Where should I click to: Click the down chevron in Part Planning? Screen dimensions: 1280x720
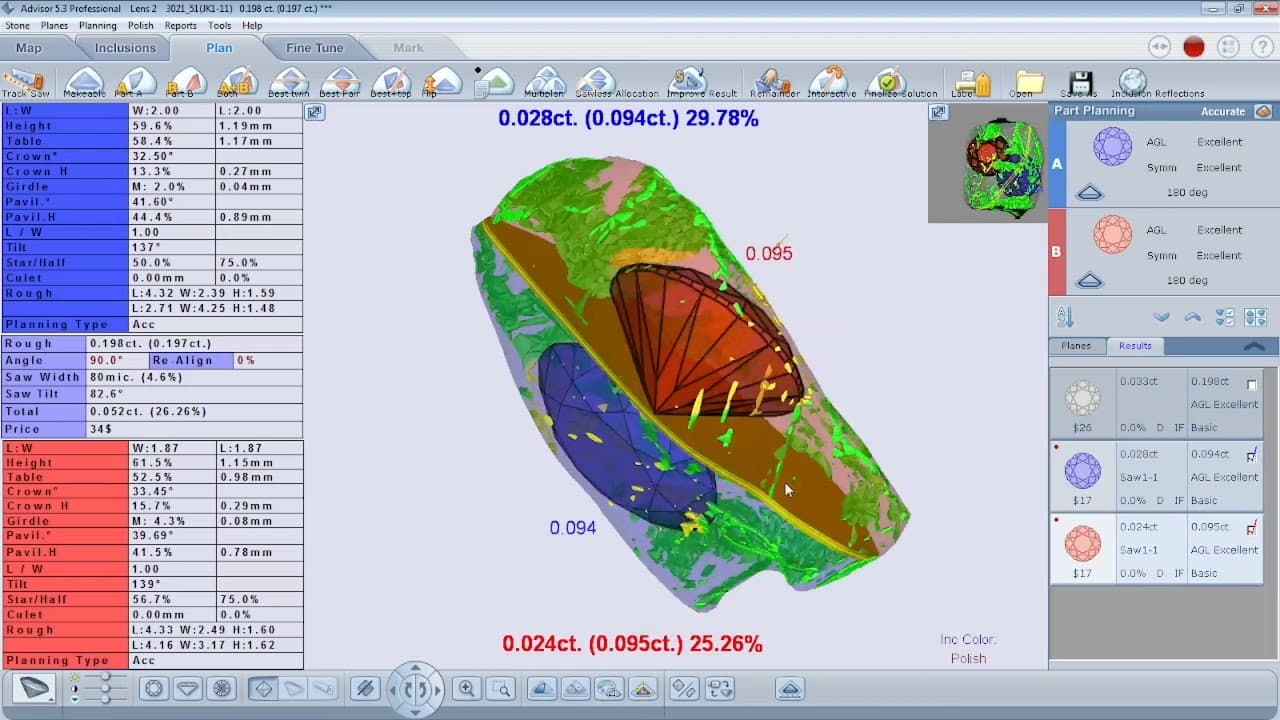(1161, 317)
